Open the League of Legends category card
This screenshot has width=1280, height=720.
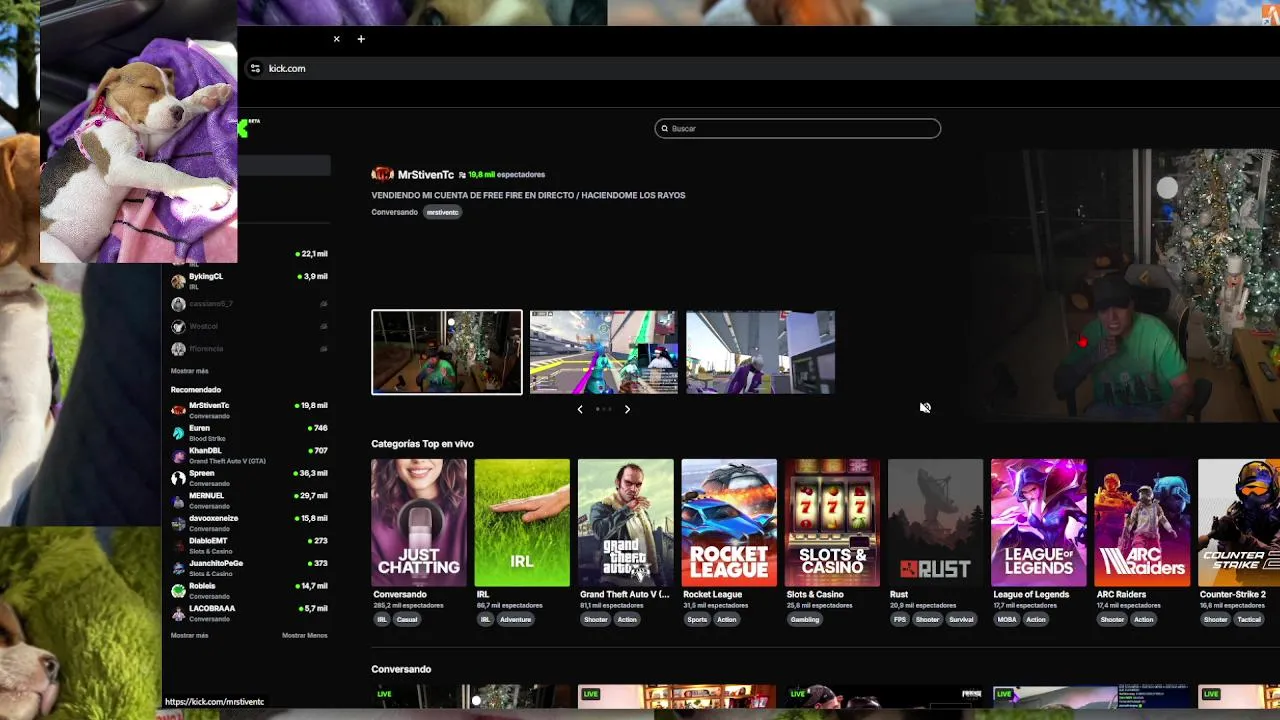tap(1038, 522)
